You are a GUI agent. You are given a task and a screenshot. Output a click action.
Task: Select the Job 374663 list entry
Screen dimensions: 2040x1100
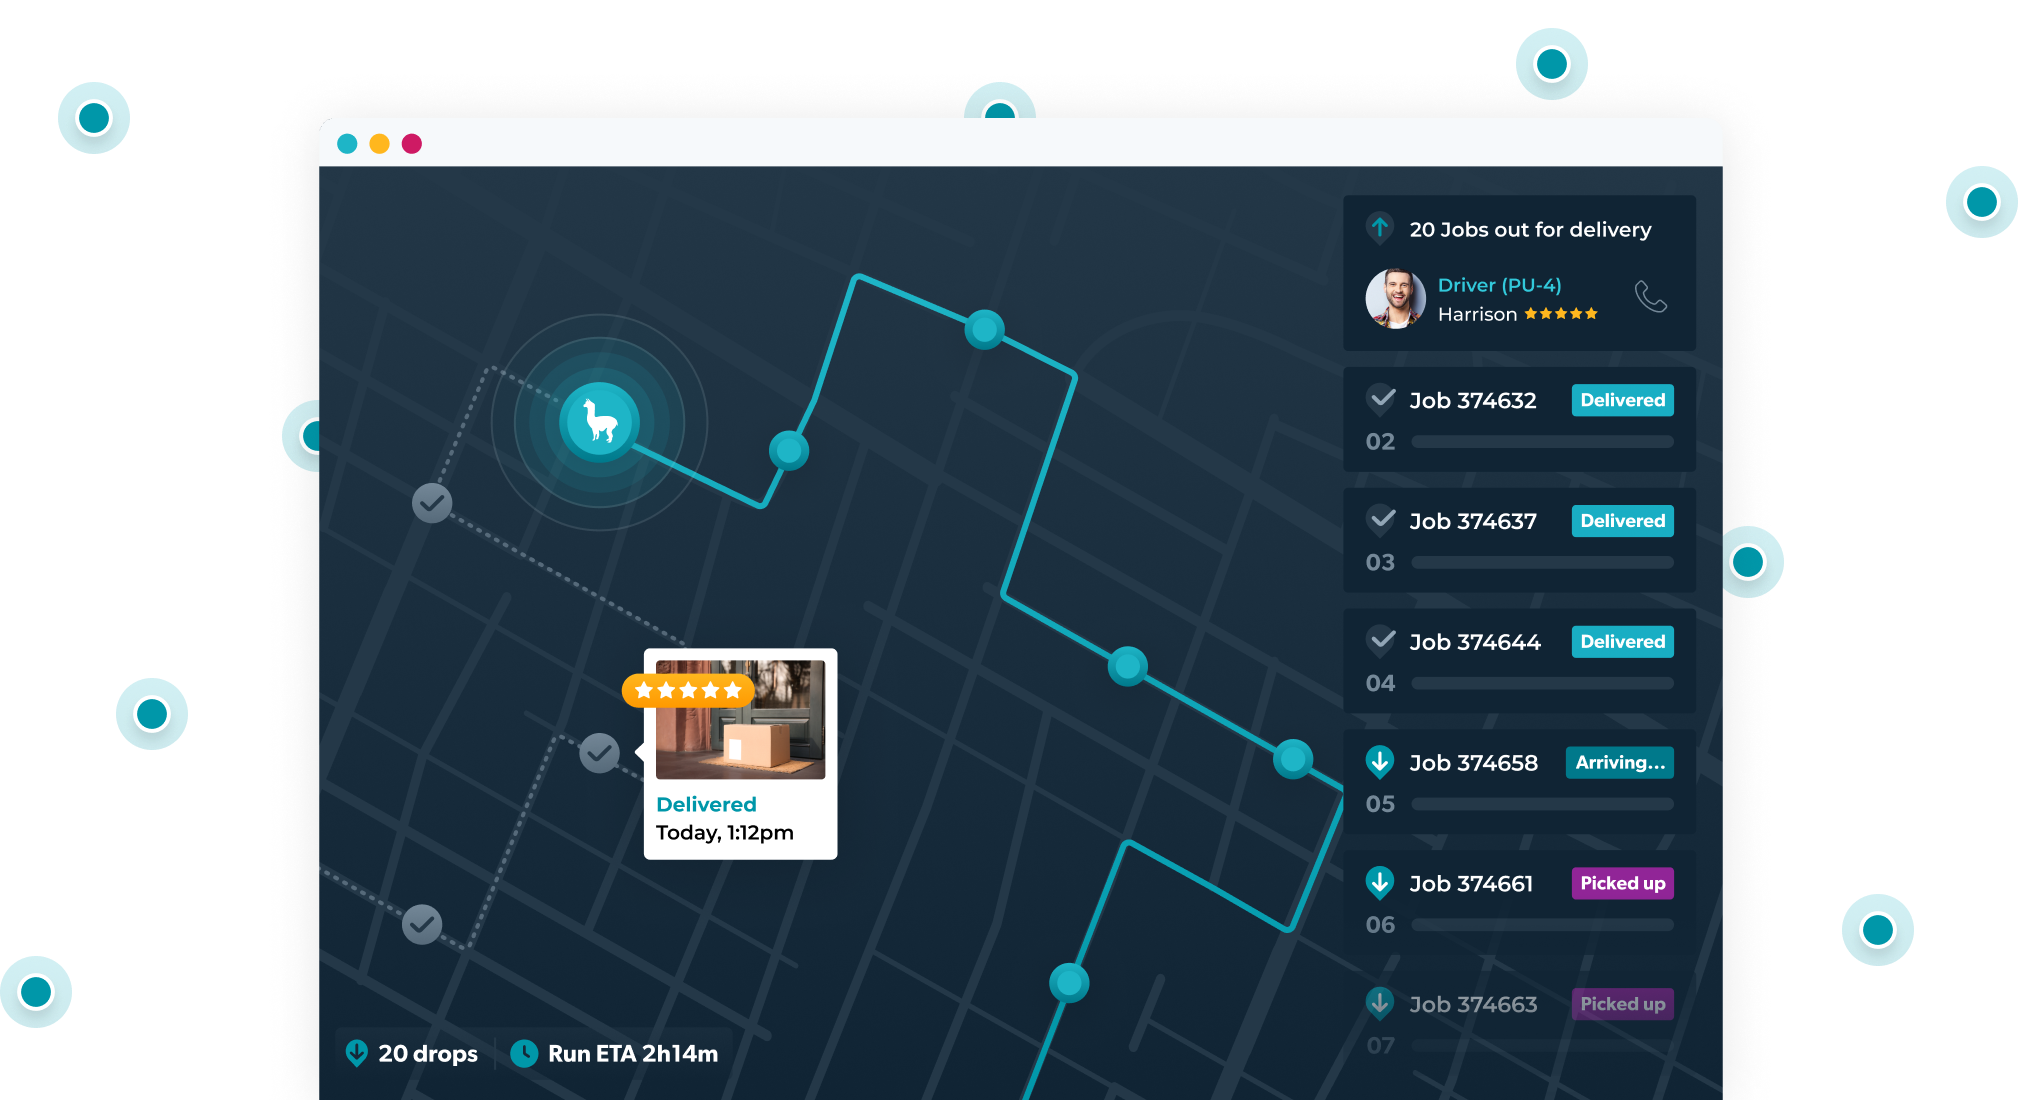(1473, 1004)
